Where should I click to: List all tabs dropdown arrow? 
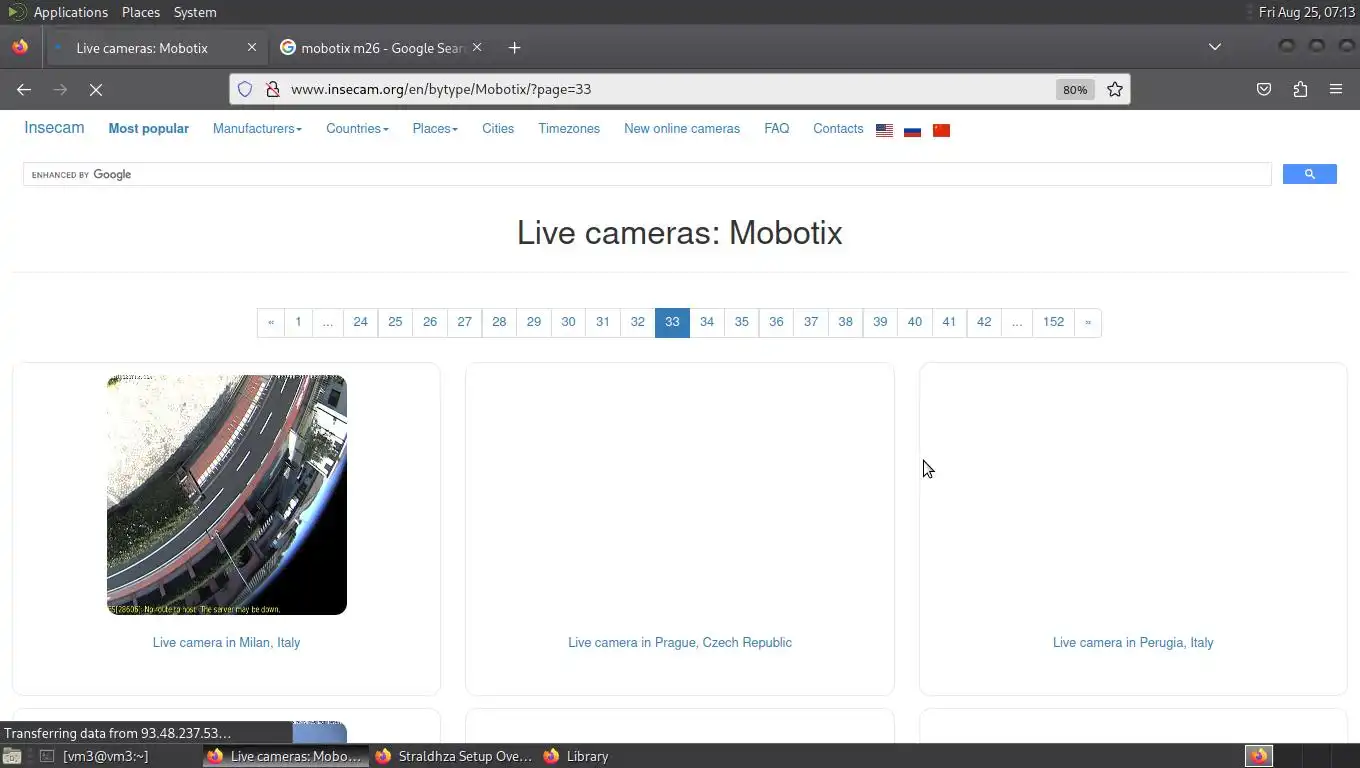pyautogui.click(x=1215, y=47)
